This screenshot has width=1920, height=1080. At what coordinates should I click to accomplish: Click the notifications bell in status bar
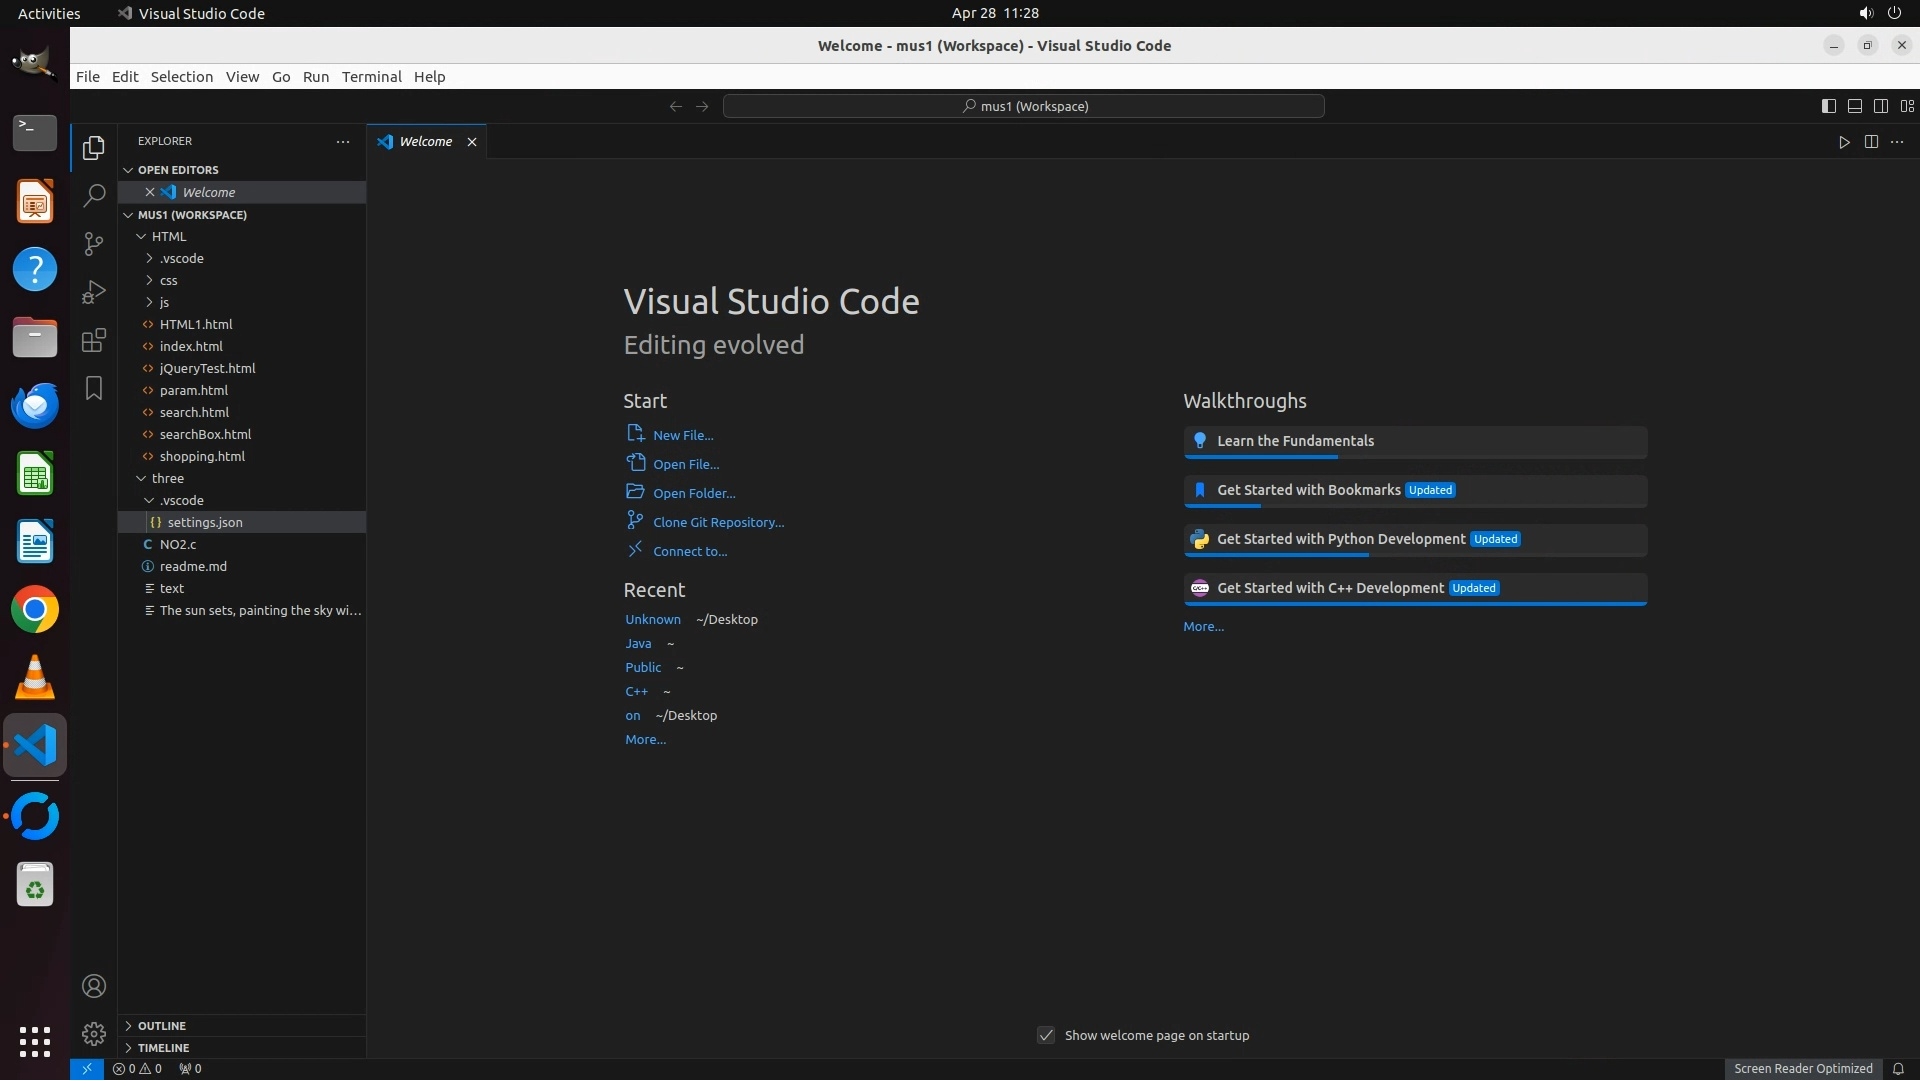pyautogui.click(x=1898, y=1068)
